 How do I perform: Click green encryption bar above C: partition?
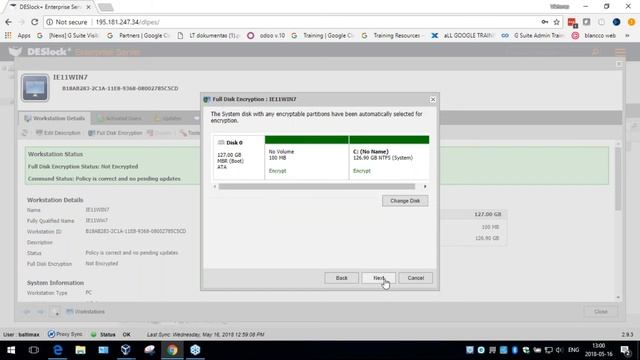coord(389,140)
